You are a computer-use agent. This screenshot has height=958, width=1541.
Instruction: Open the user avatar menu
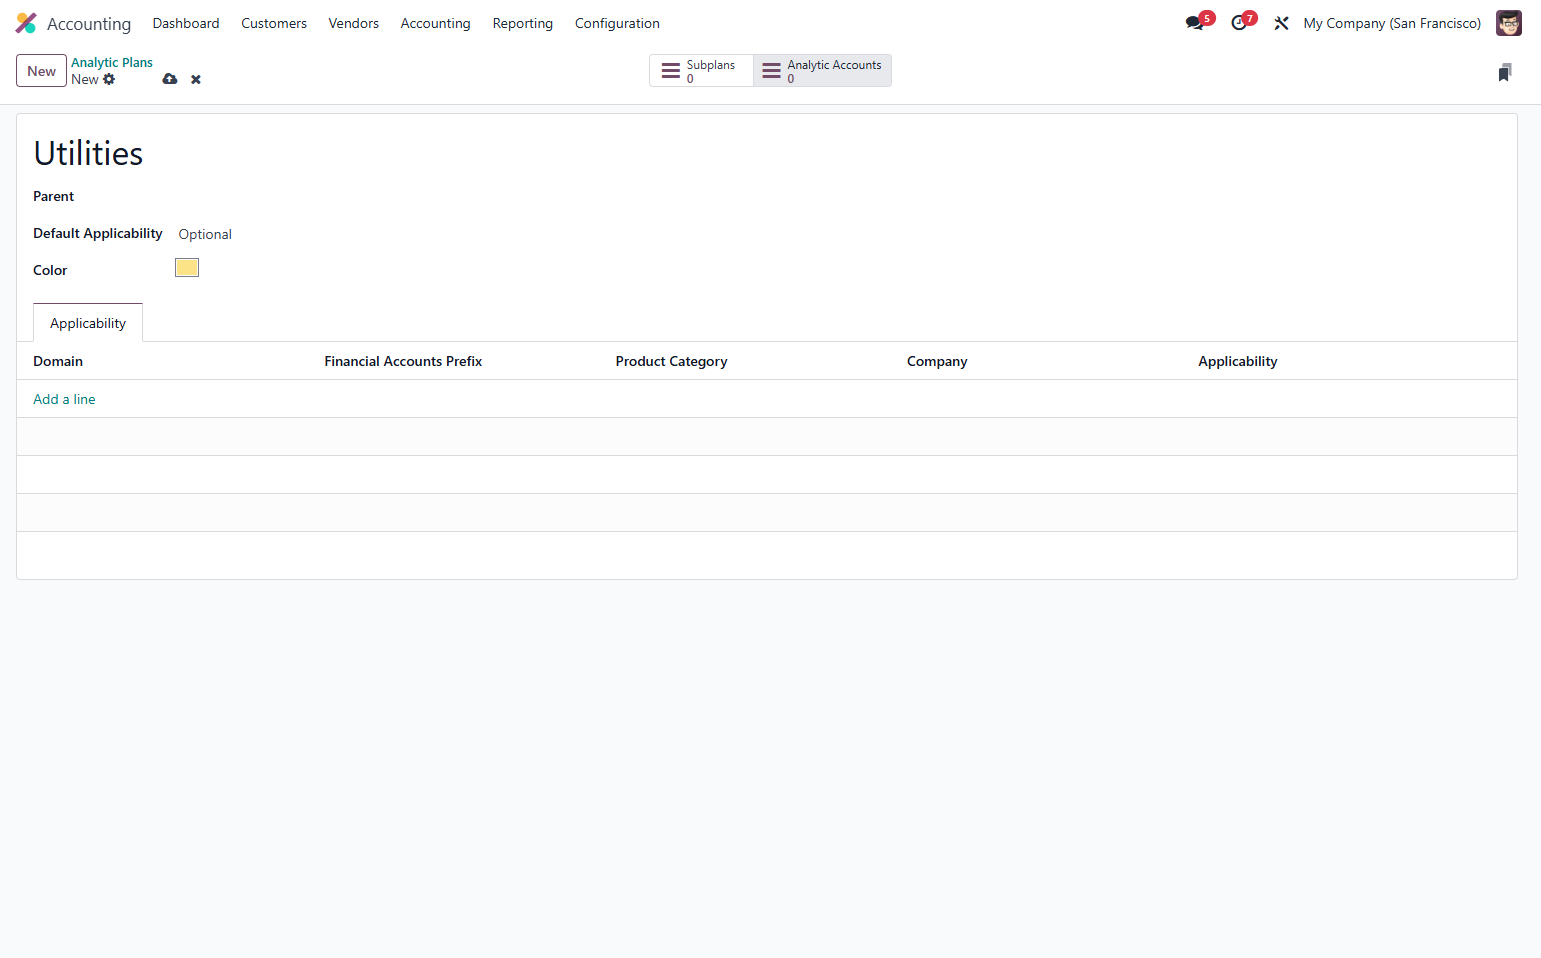tap(1508, 23)
